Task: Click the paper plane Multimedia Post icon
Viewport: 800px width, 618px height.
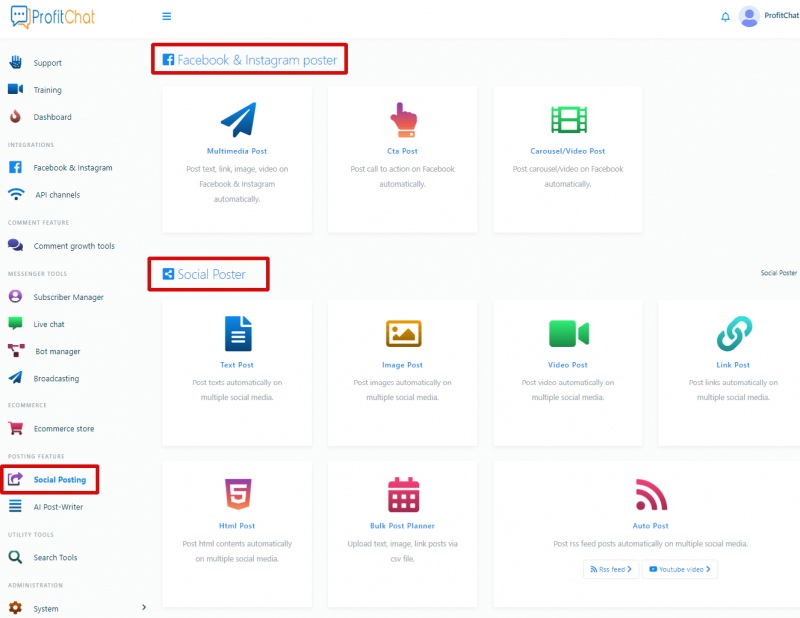Action: click(237, 120)
